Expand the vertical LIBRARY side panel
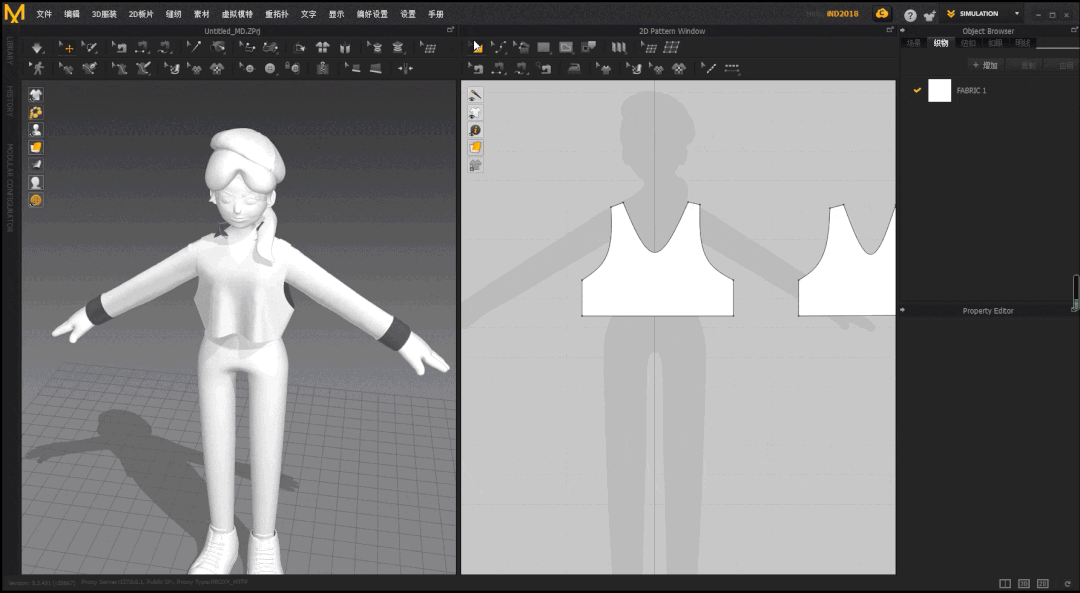Screen dimensions: 1080x593 pyautogui.click(x=10, y=51)
